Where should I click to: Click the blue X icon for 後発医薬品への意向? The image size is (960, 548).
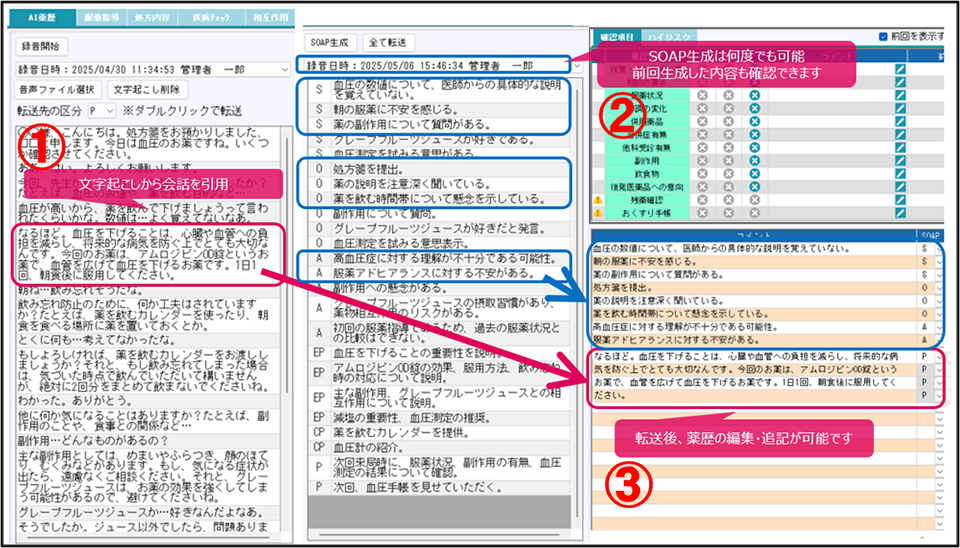pos(754,186)
